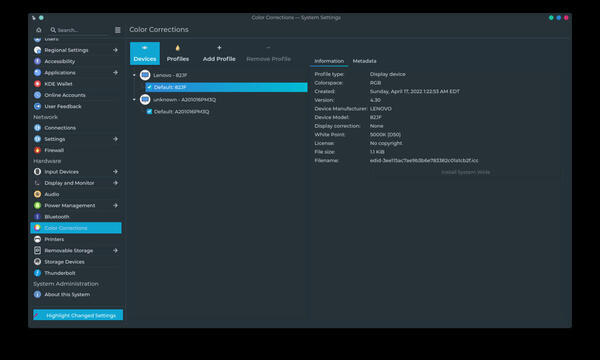Click the Created date value
Viewport: 600px width, 360px height.
pyautogui.click(x=415, y=91)
